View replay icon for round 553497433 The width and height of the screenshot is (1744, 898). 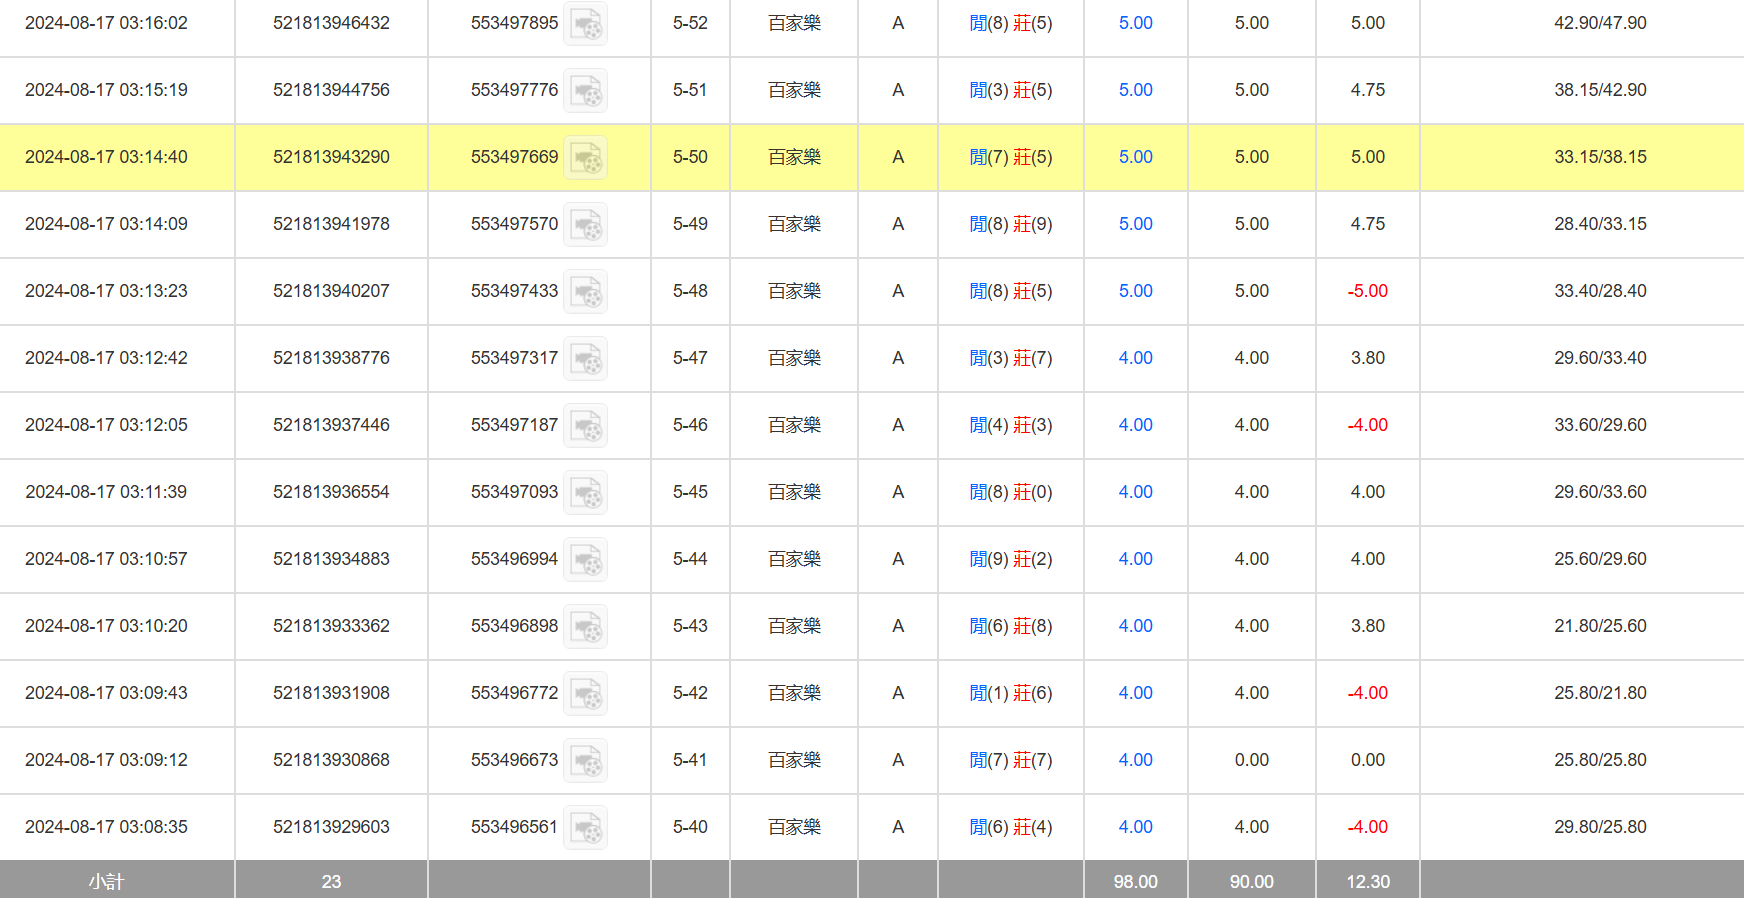coord(585,292)
